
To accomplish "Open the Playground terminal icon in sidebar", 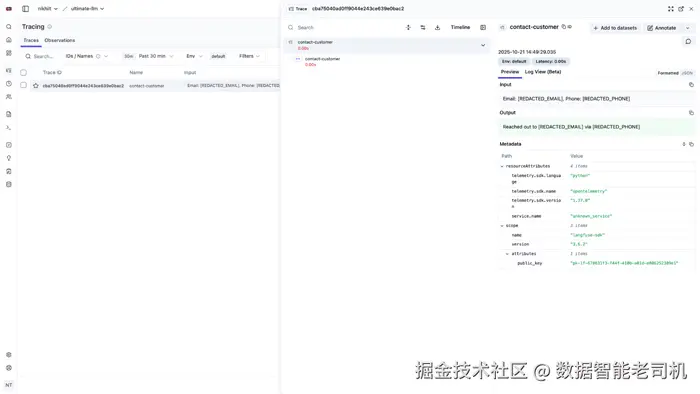I will point(8,127).
